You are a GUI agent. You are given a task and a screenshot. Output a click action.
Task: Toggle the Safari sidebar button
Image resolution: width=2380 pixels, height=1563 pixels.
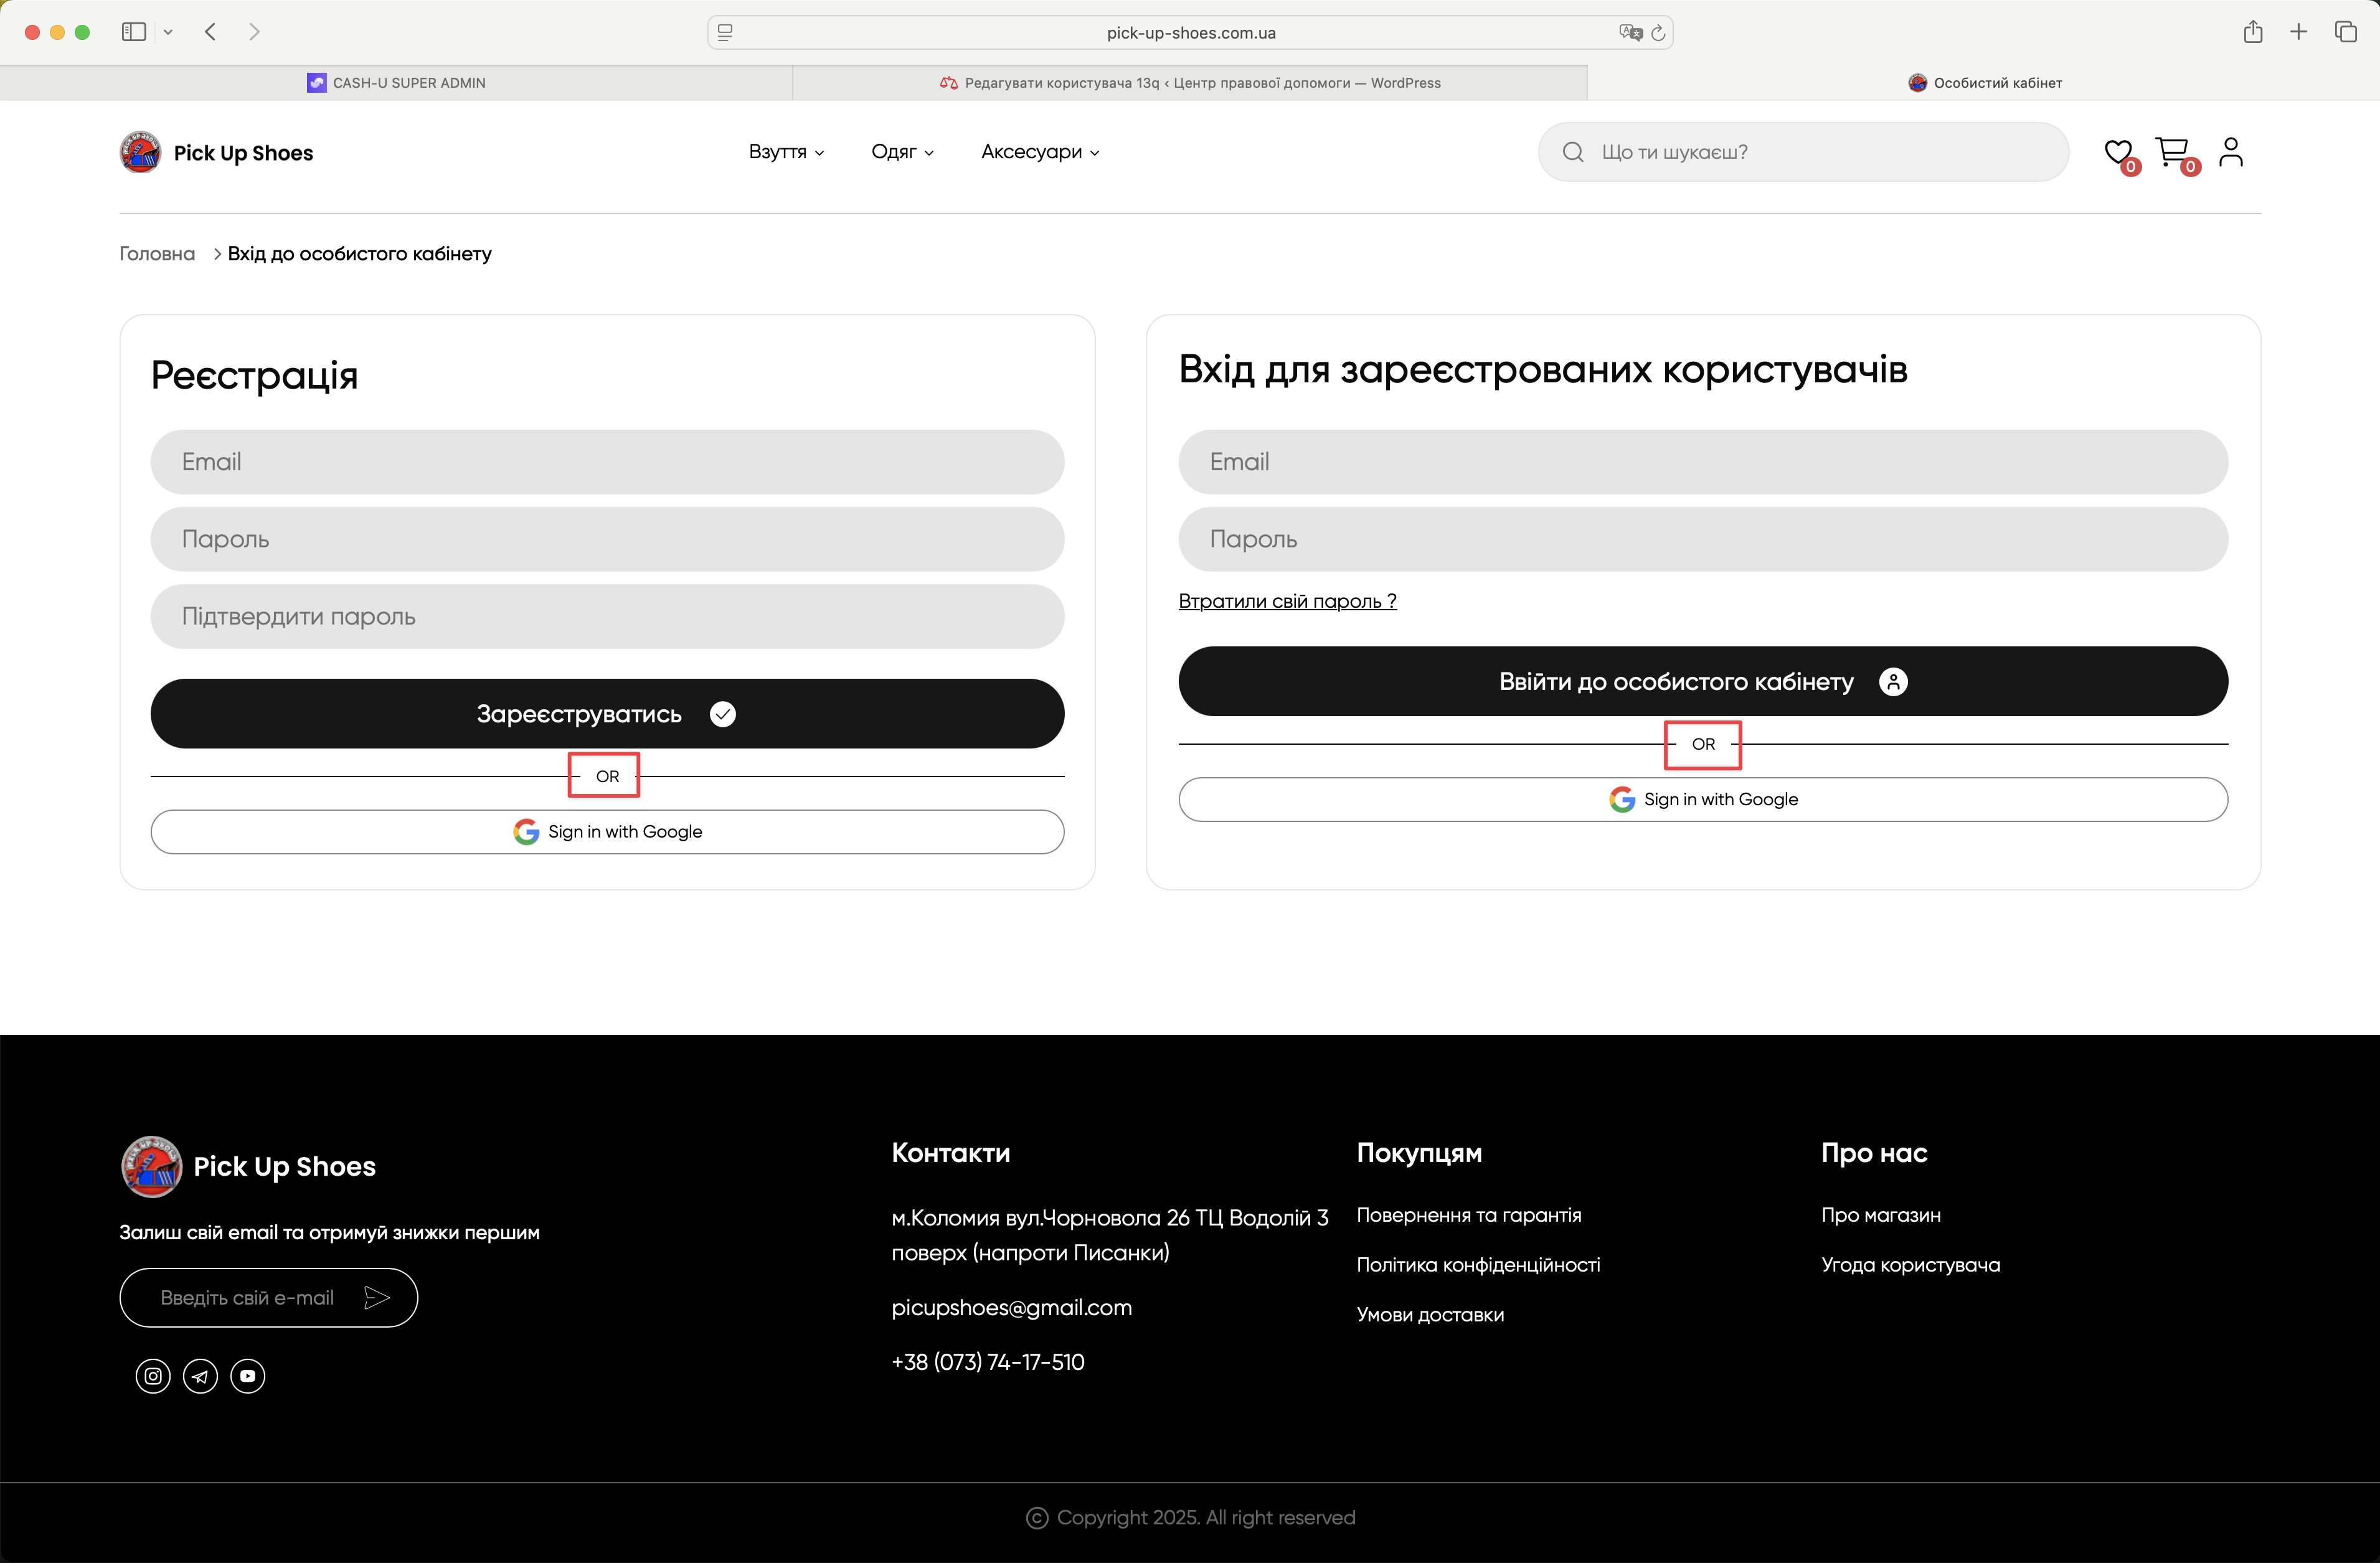pos(134,32)
